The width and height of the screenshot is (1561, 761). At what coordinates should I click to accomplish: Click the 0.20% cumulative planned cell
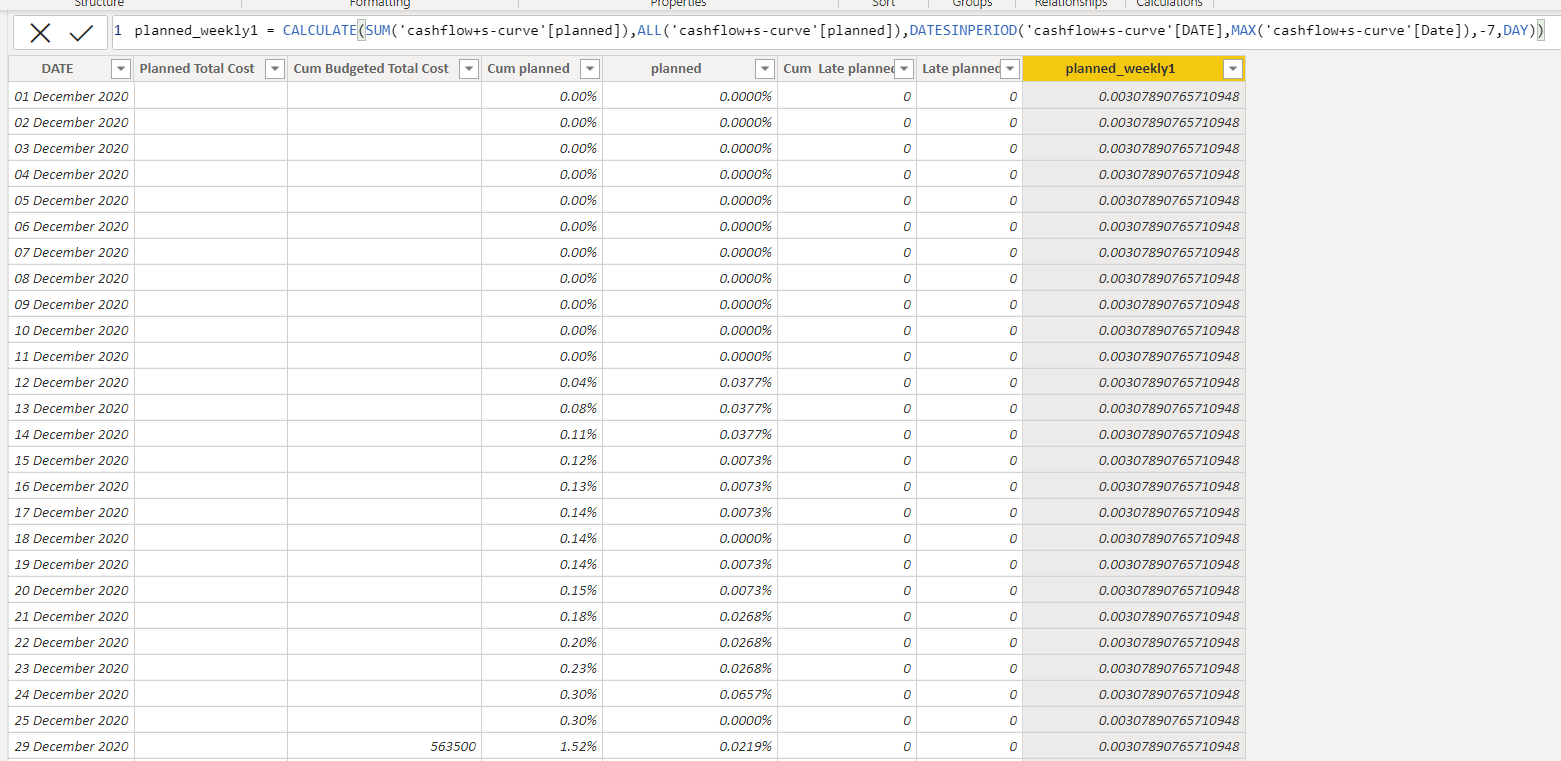[x=542, y=642]
